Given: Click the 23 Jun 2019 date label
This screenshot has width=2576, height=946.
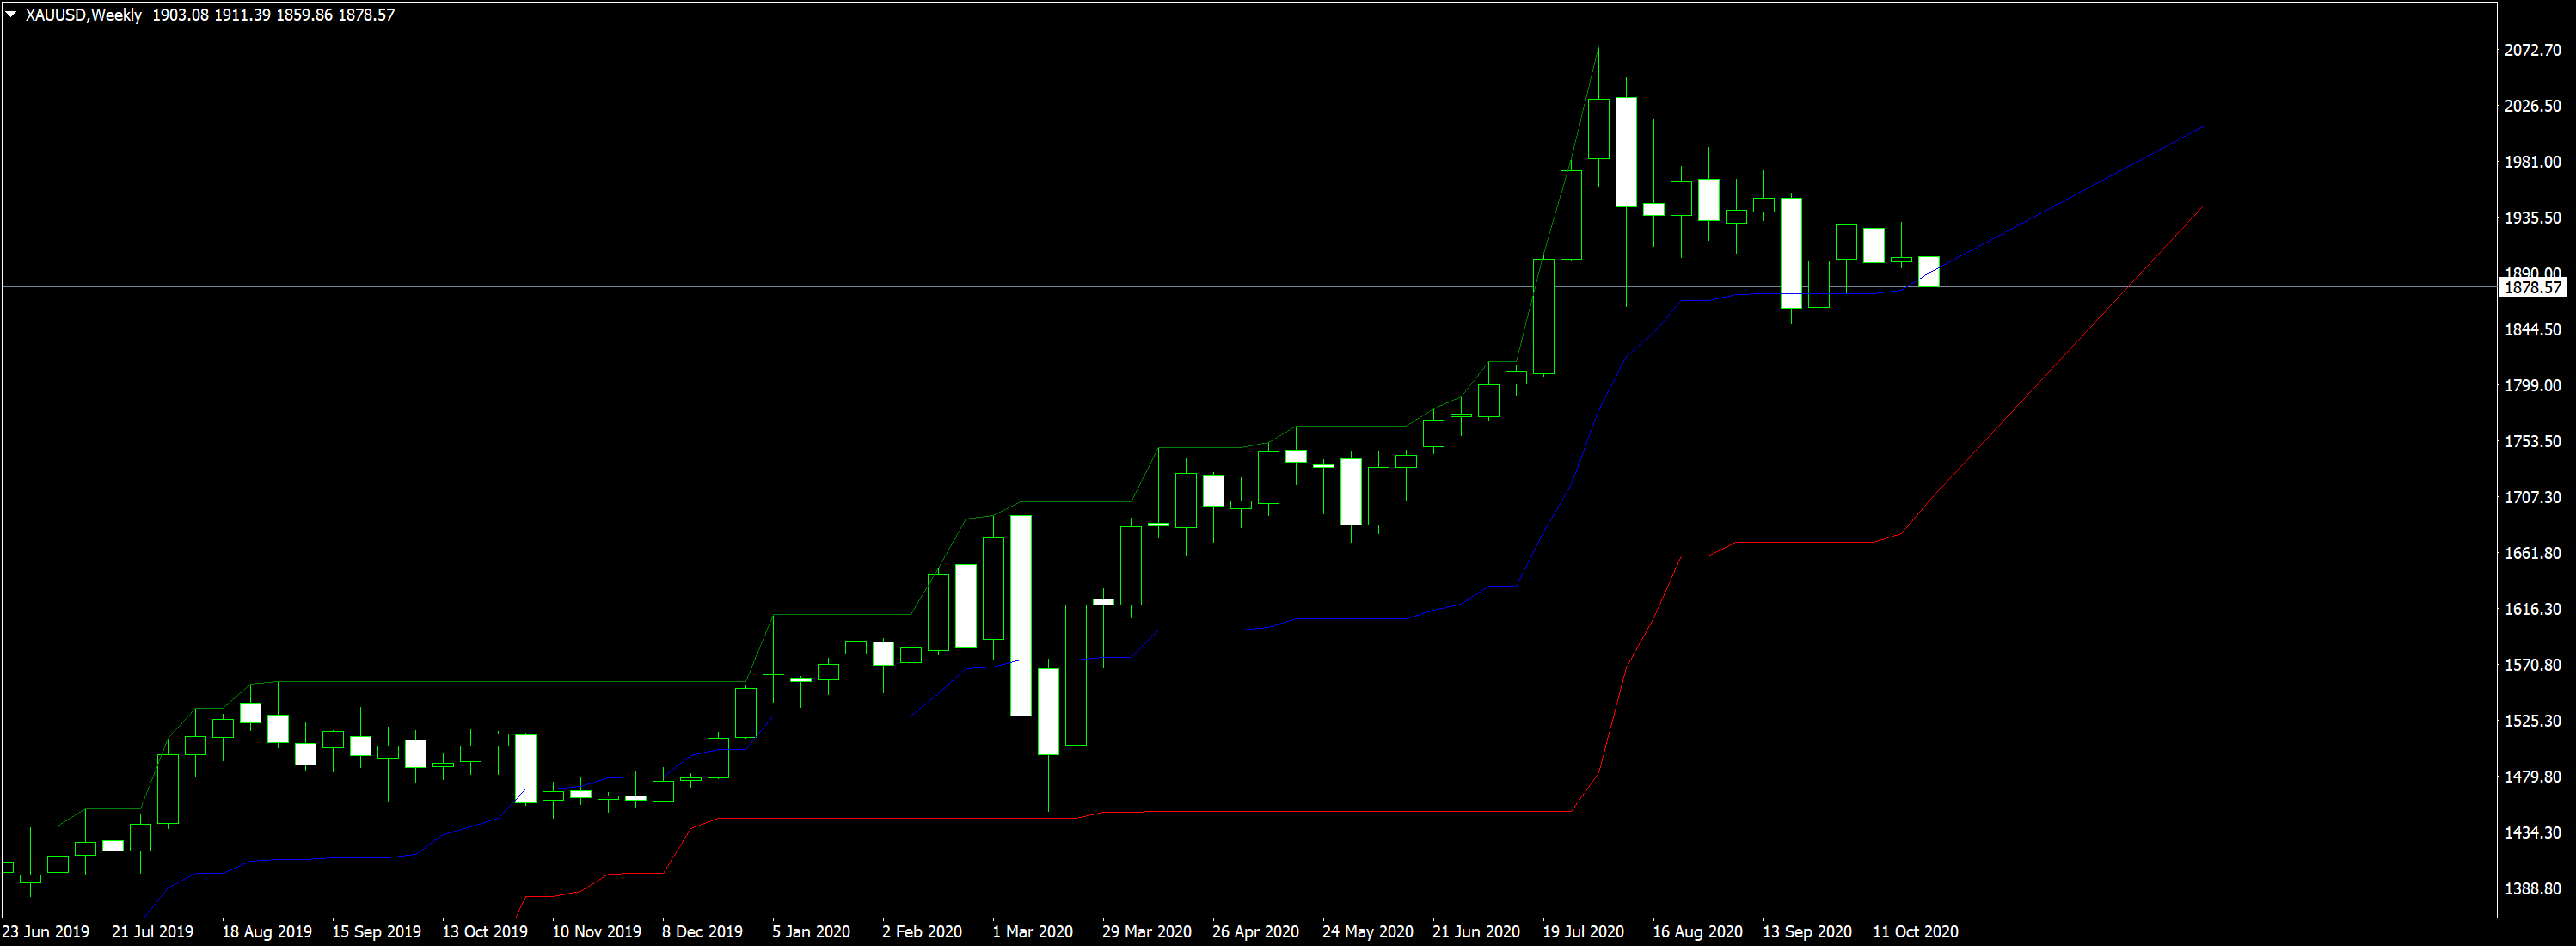Looking at the screenshot, I should tap(46, 932).
